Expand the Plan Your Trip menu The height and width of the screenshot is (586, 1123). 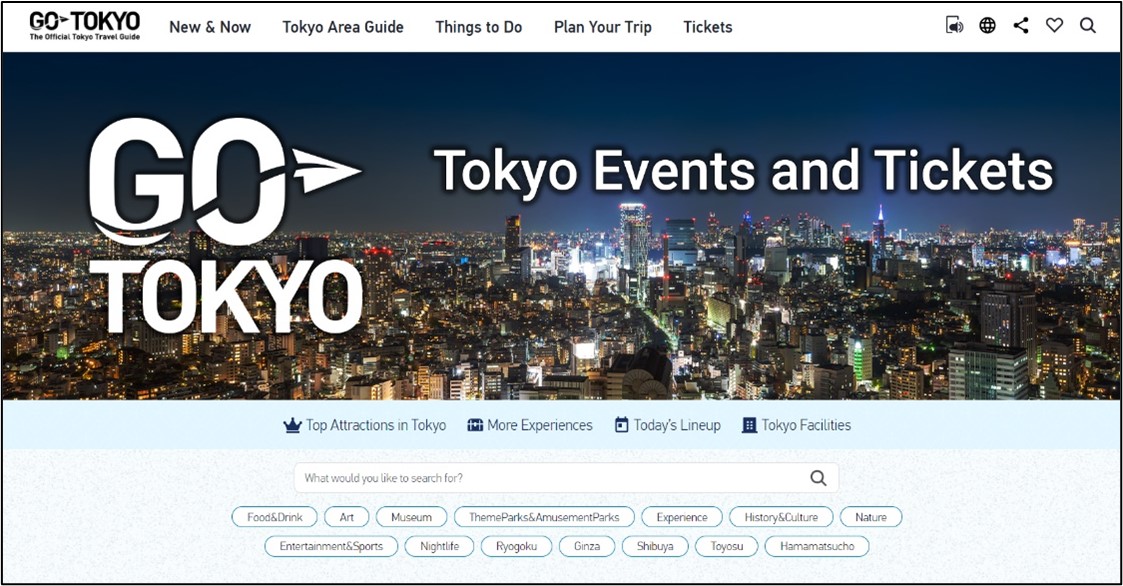point(602,27)
